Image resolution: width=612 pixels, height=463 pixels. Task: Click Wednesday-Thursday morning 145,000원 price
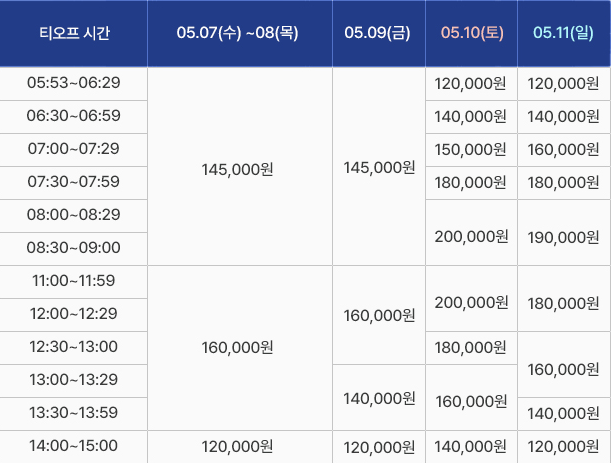pos(237,169)
